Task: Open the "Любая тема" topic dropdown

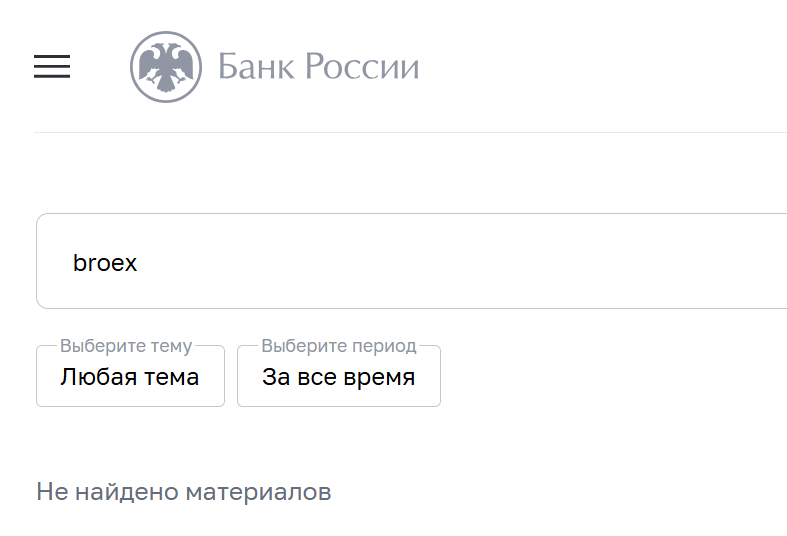Action: pos(130,377)
